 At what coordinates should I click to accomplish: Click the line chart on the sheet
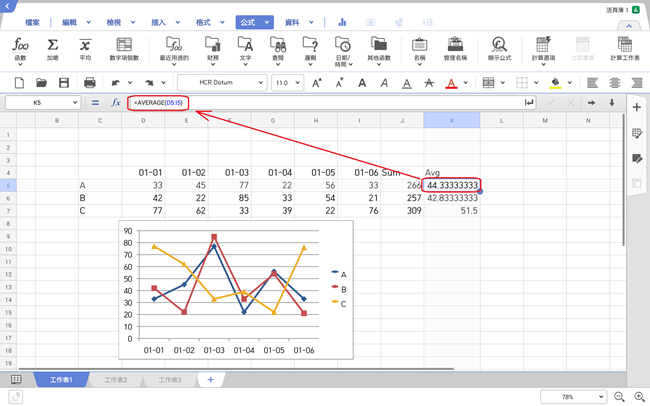[236, 290]
